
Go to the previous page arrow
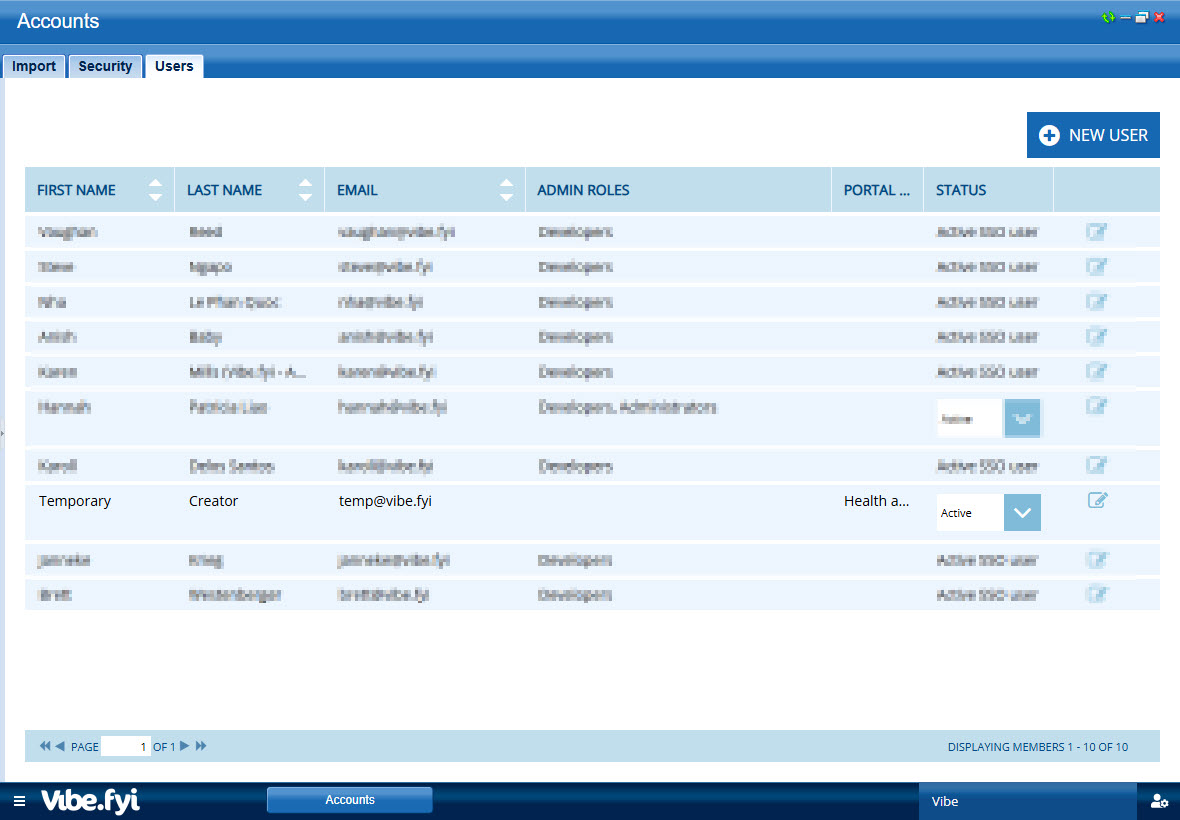(60, 746)
